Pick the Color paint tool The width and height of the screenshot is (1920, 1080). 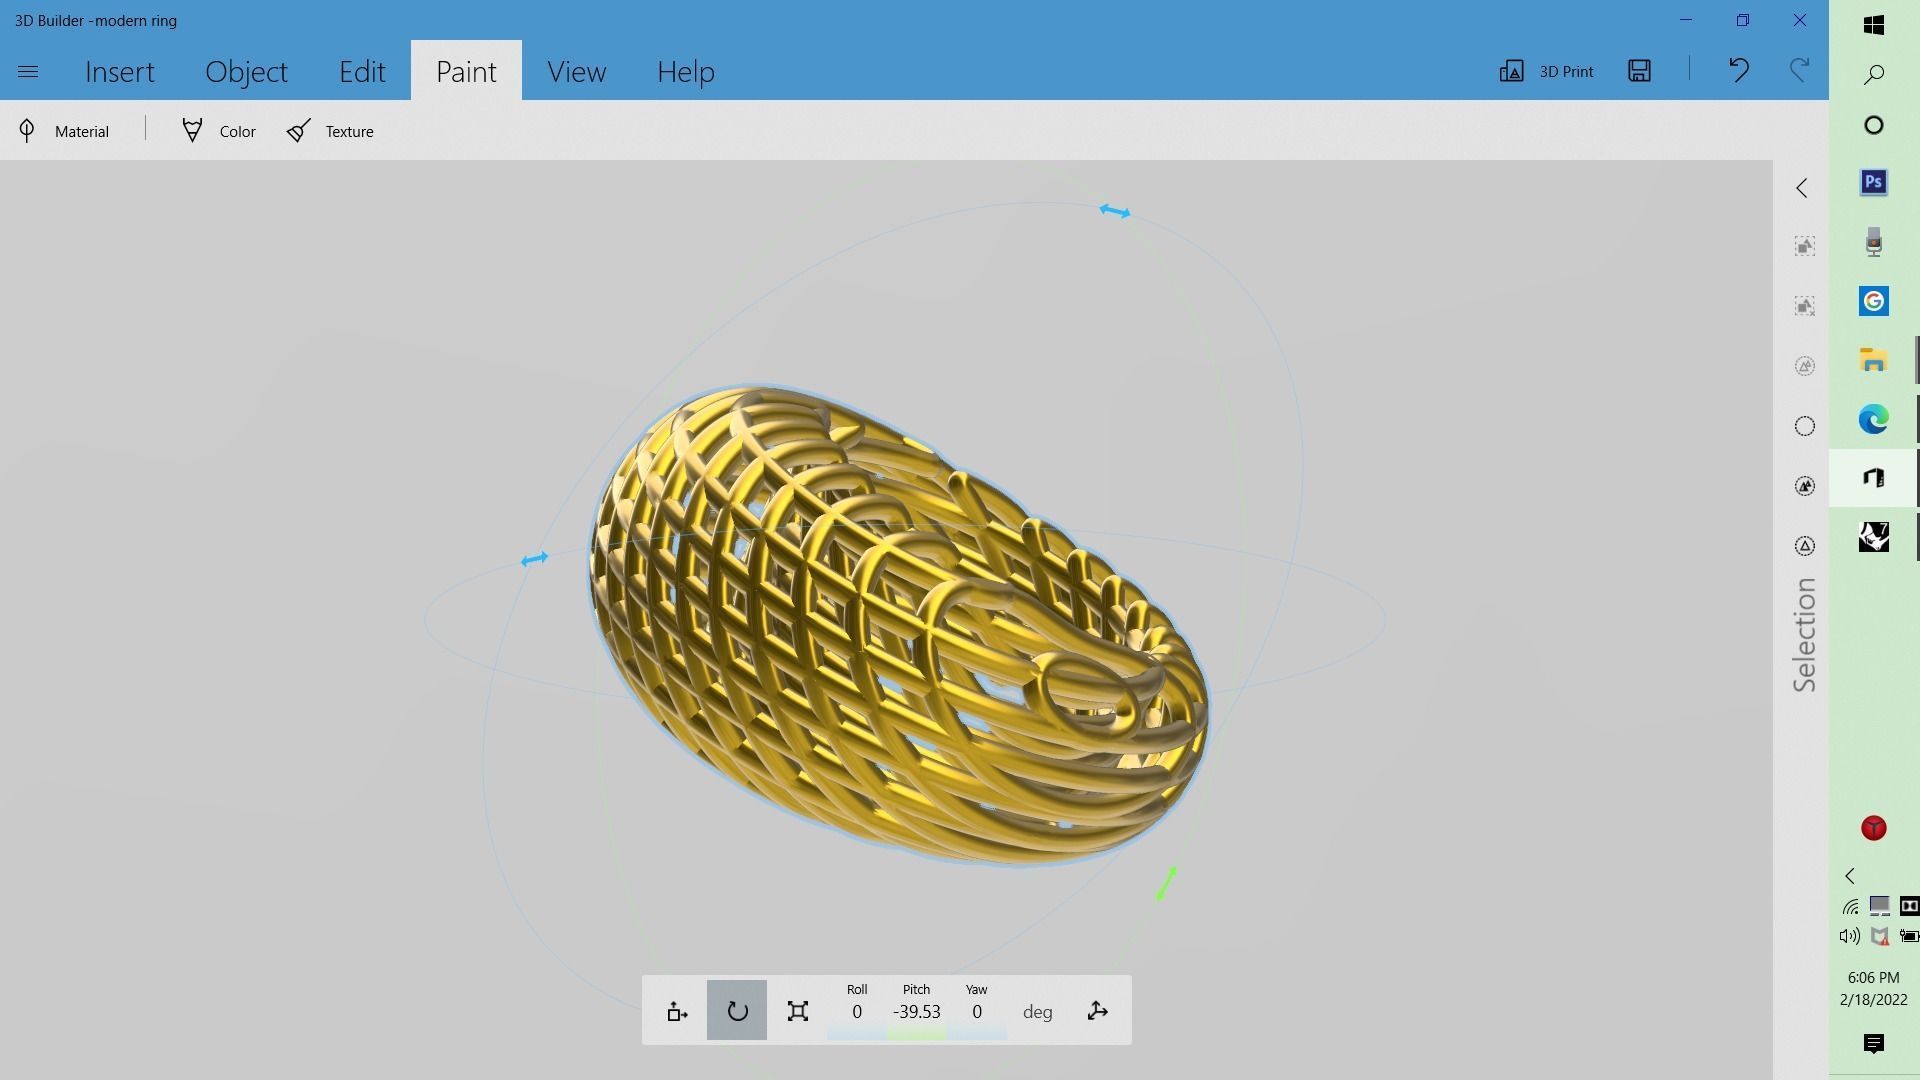(219, 131)
